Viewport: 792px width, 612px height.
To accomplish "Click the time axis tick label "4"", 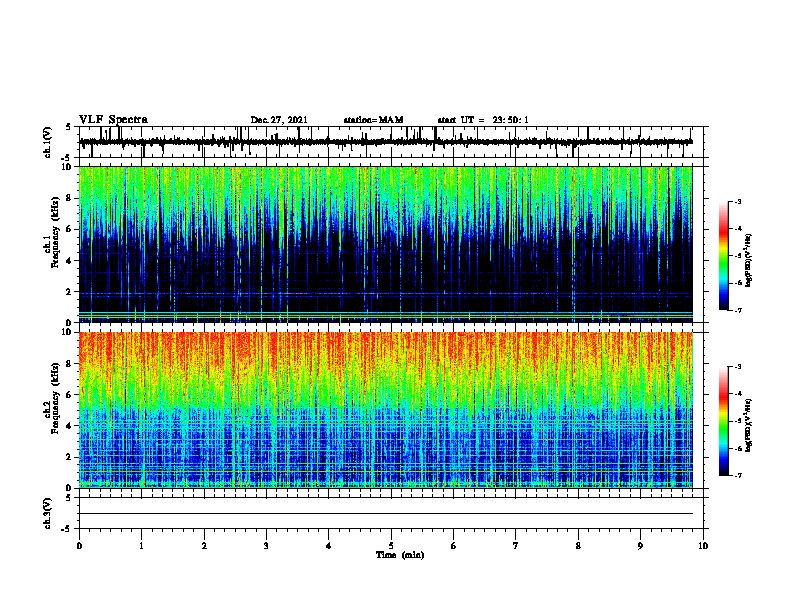I will coord(329,546).
